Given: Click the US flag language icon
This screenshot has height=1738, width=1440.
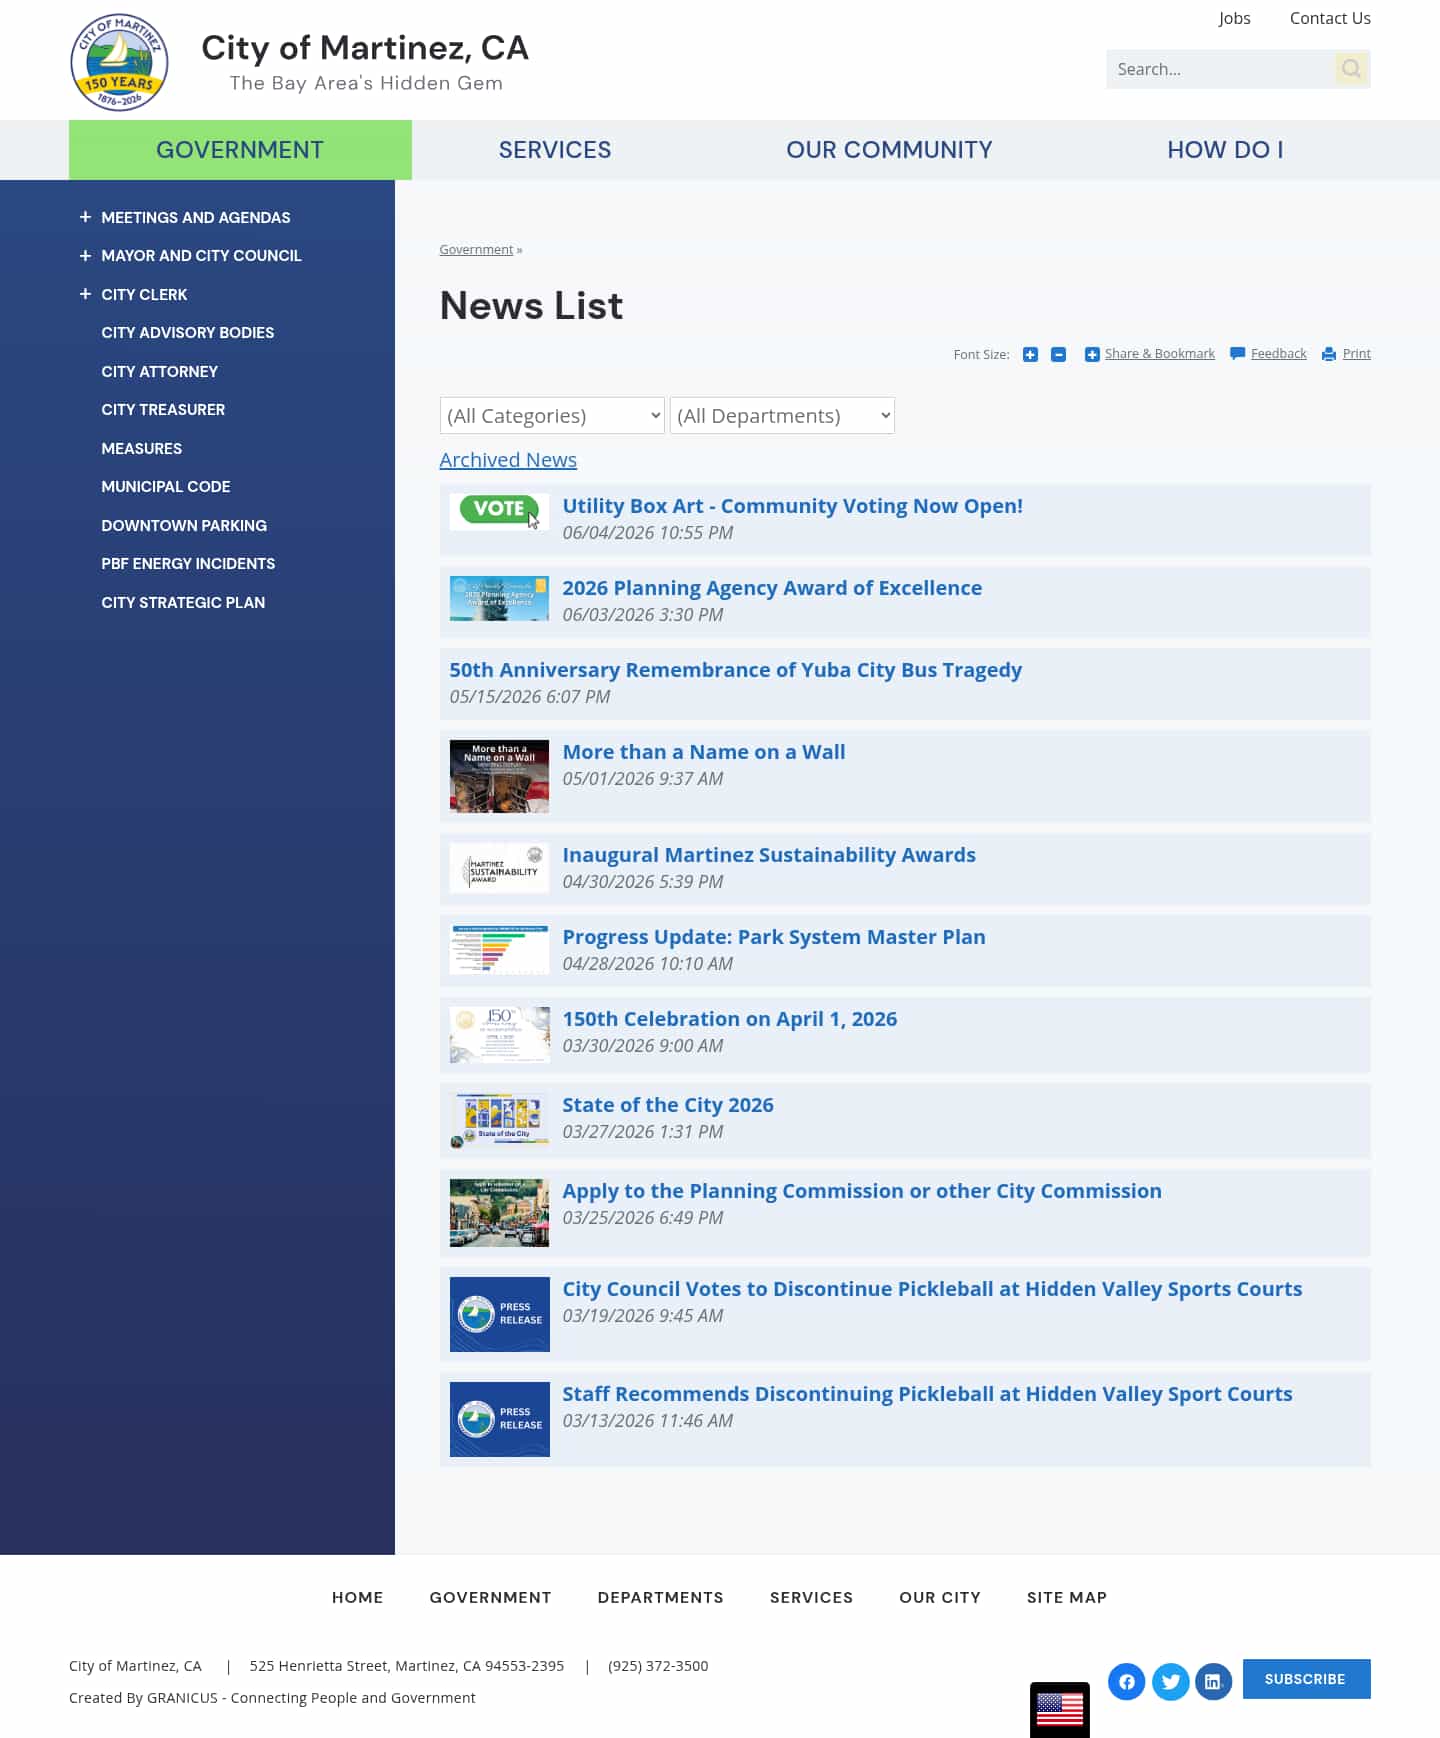Looking at the screenshot, I should 1060,1710.
